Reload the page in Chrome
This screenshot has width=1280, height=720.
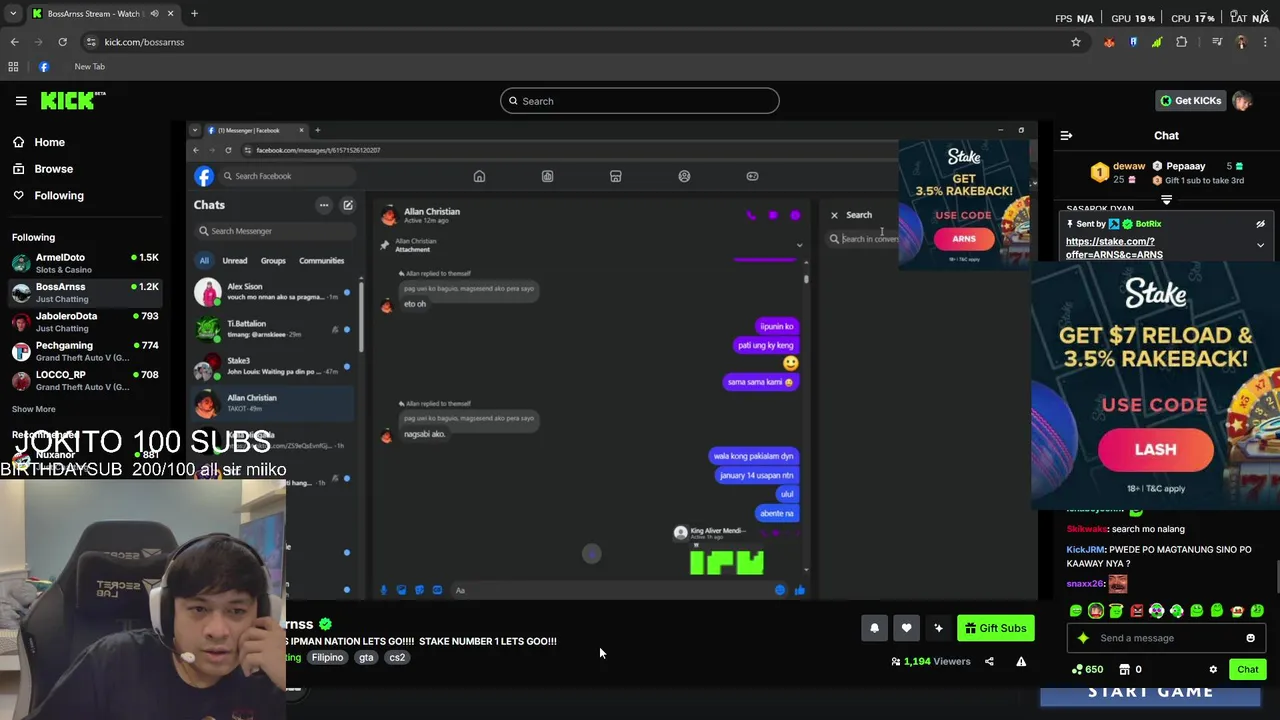(62, 42)
